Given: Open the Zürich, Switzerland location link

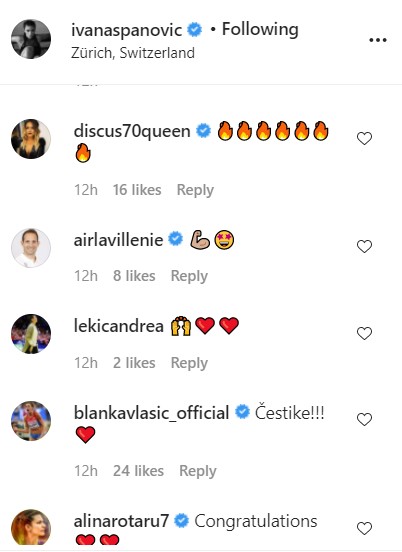Looking at the screenshot, I should click(x=133, y=53).
